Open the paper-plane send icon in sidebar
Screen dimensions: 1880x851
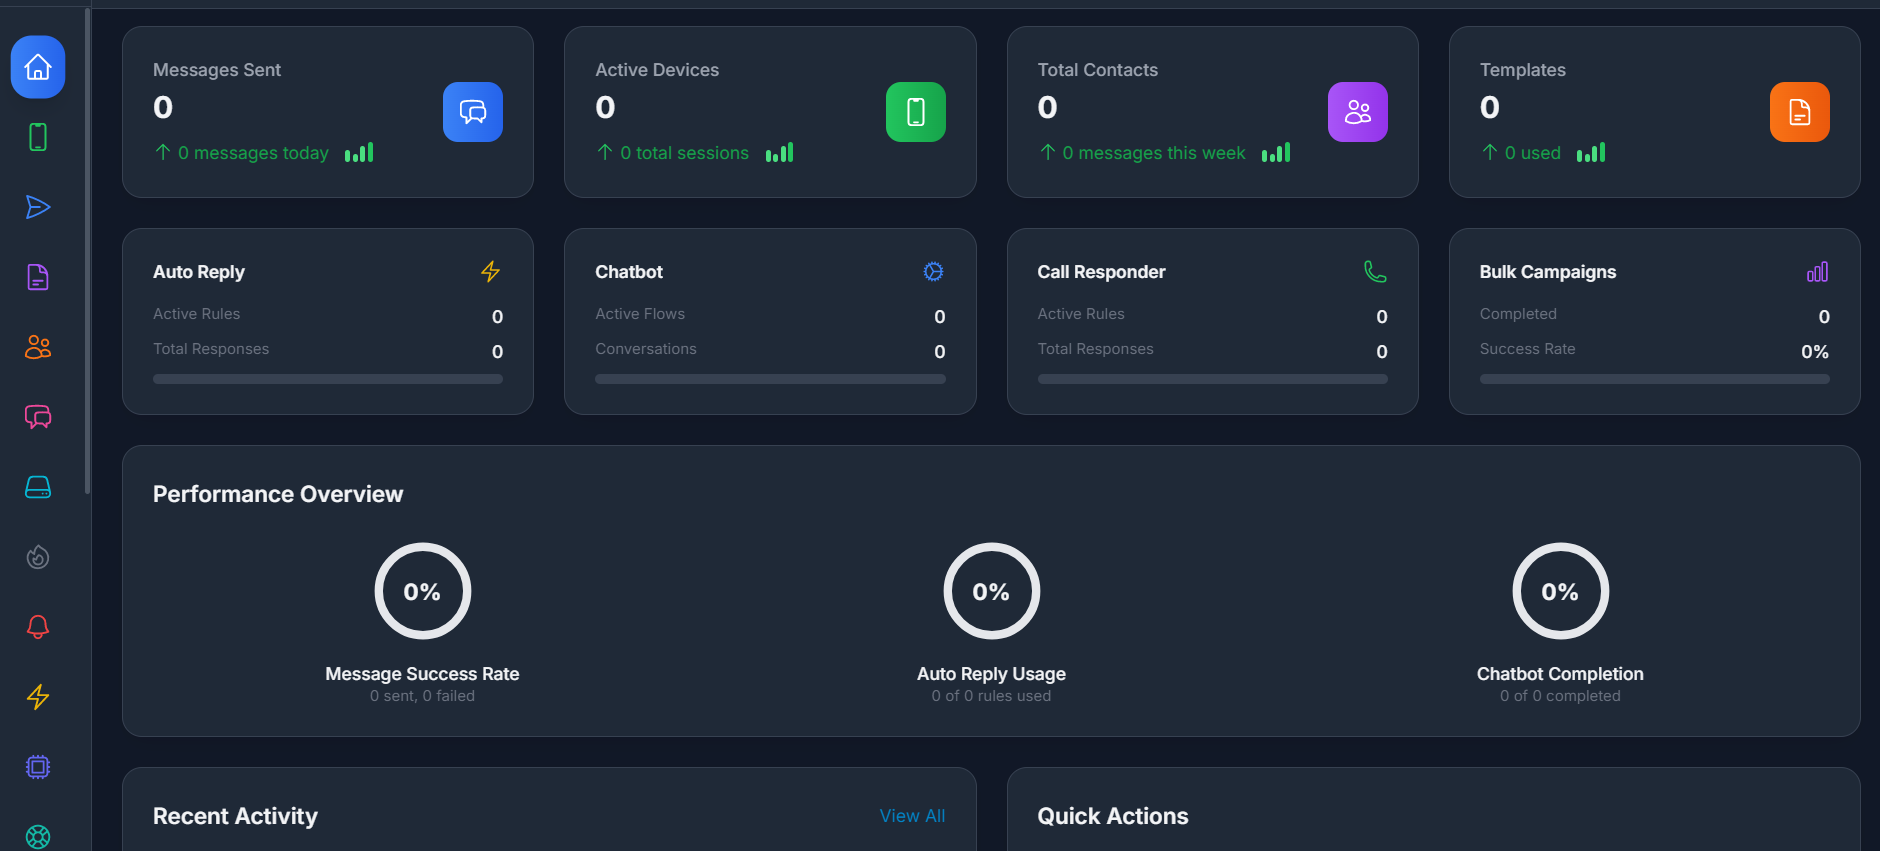[x=38, y=207]
